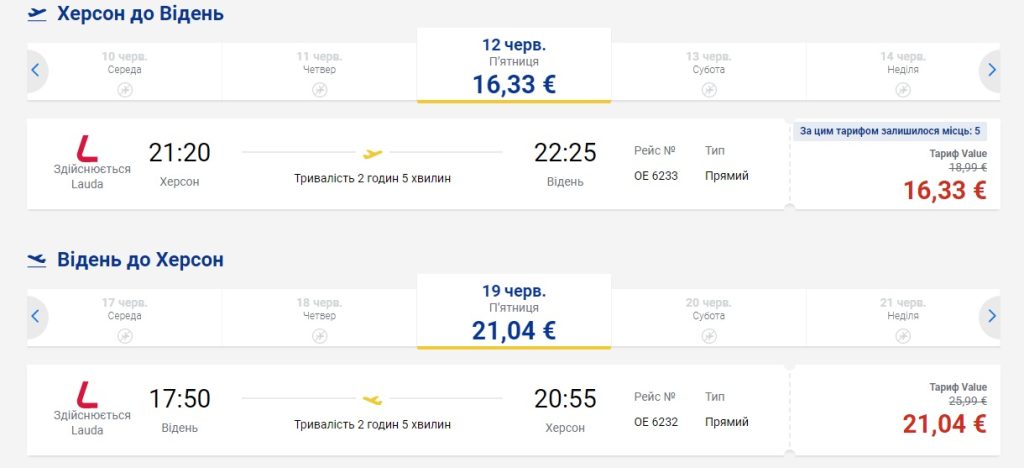Click the return plane icon beside Відень до Херсон
Viewport: 1024px width, 468px height.
(x=37, y=260)
